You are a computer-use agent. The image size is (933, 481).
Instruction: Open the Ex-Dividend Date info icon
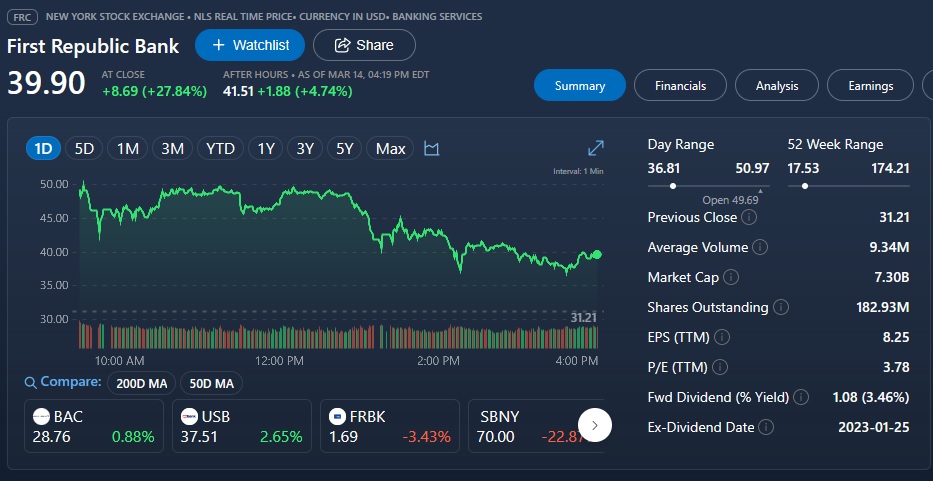(766, 427)
